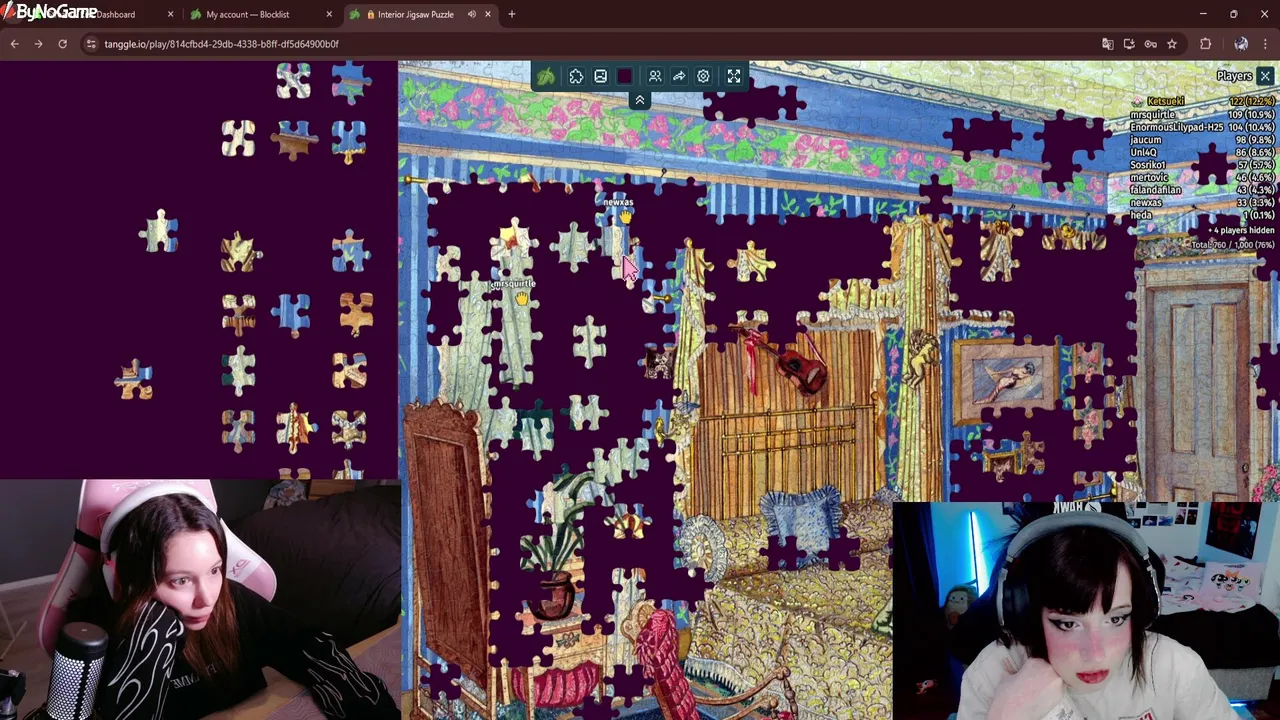Open a new browser tab
Screen dimensions: 1280x720
pyautogui.click(x=512, y=14)
